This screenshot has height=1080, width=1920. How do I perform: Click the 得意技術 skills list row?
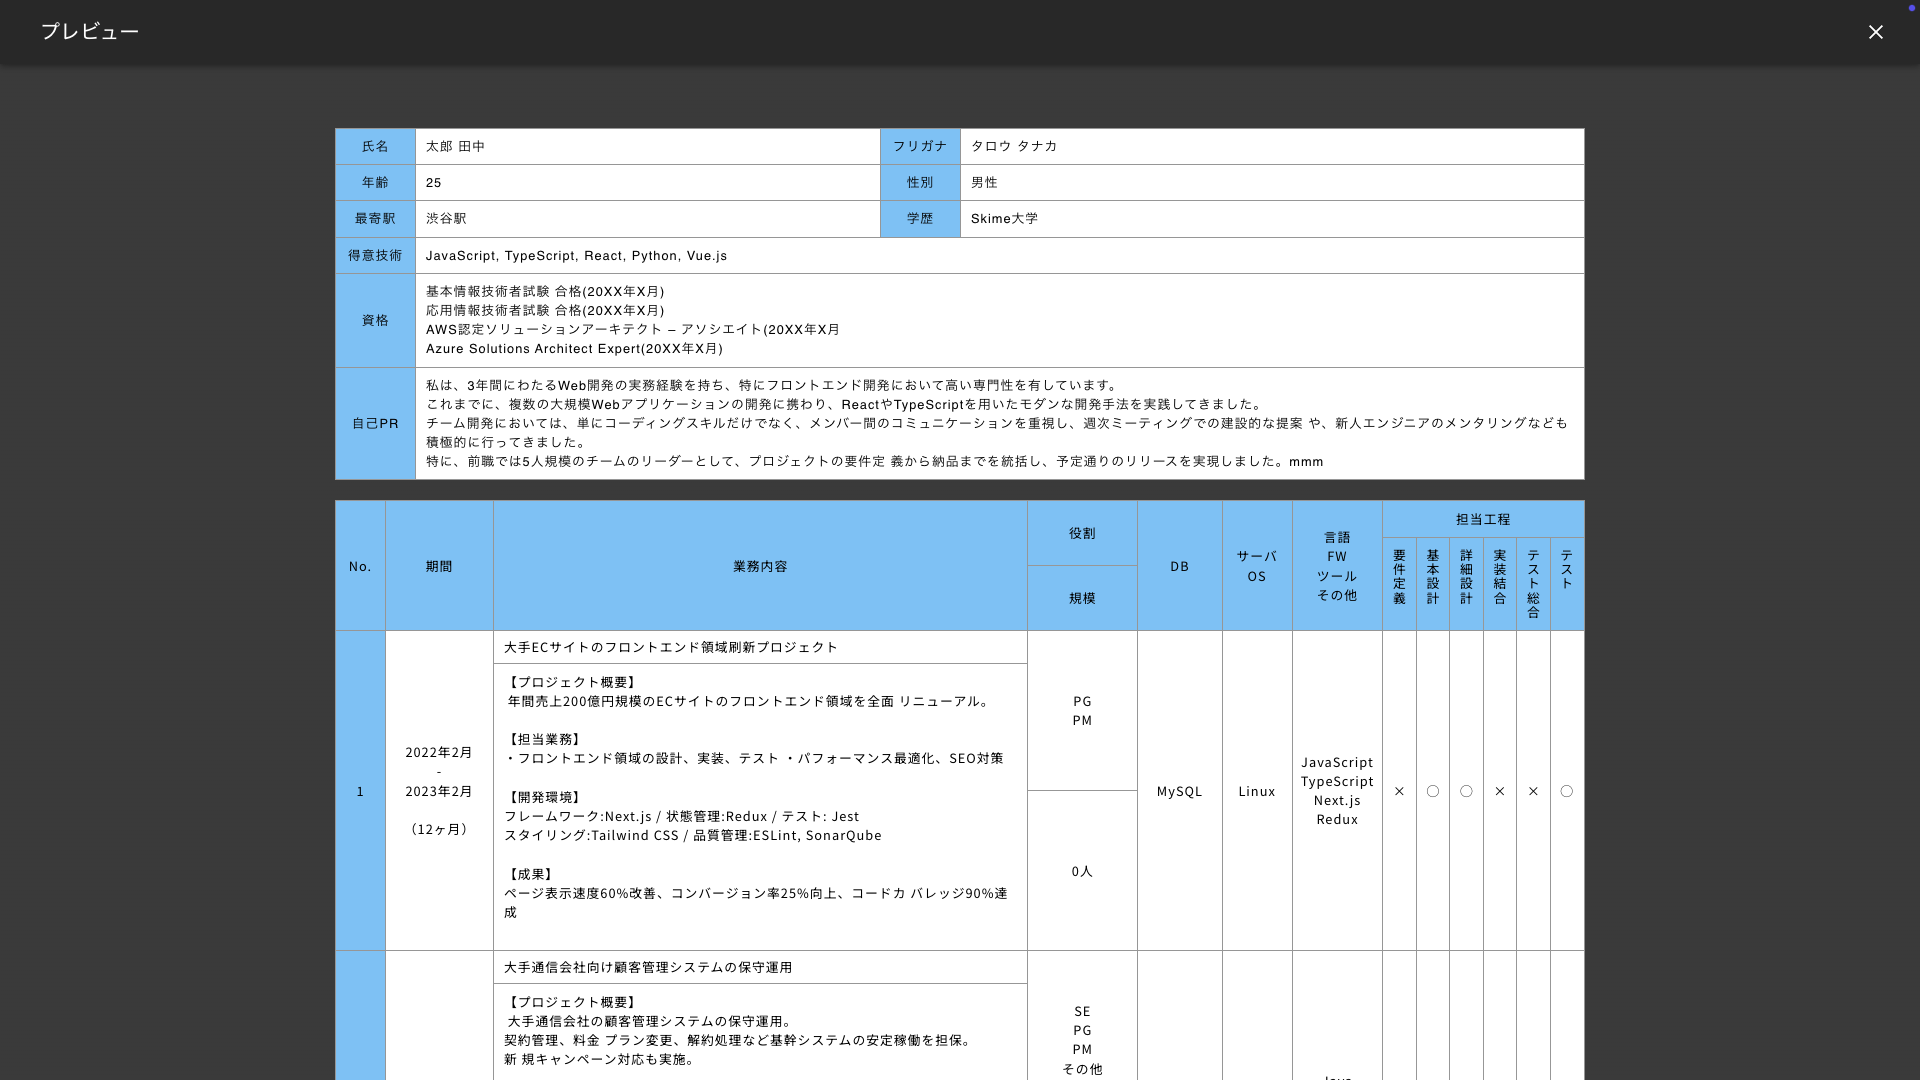click(x=576, y=256)
